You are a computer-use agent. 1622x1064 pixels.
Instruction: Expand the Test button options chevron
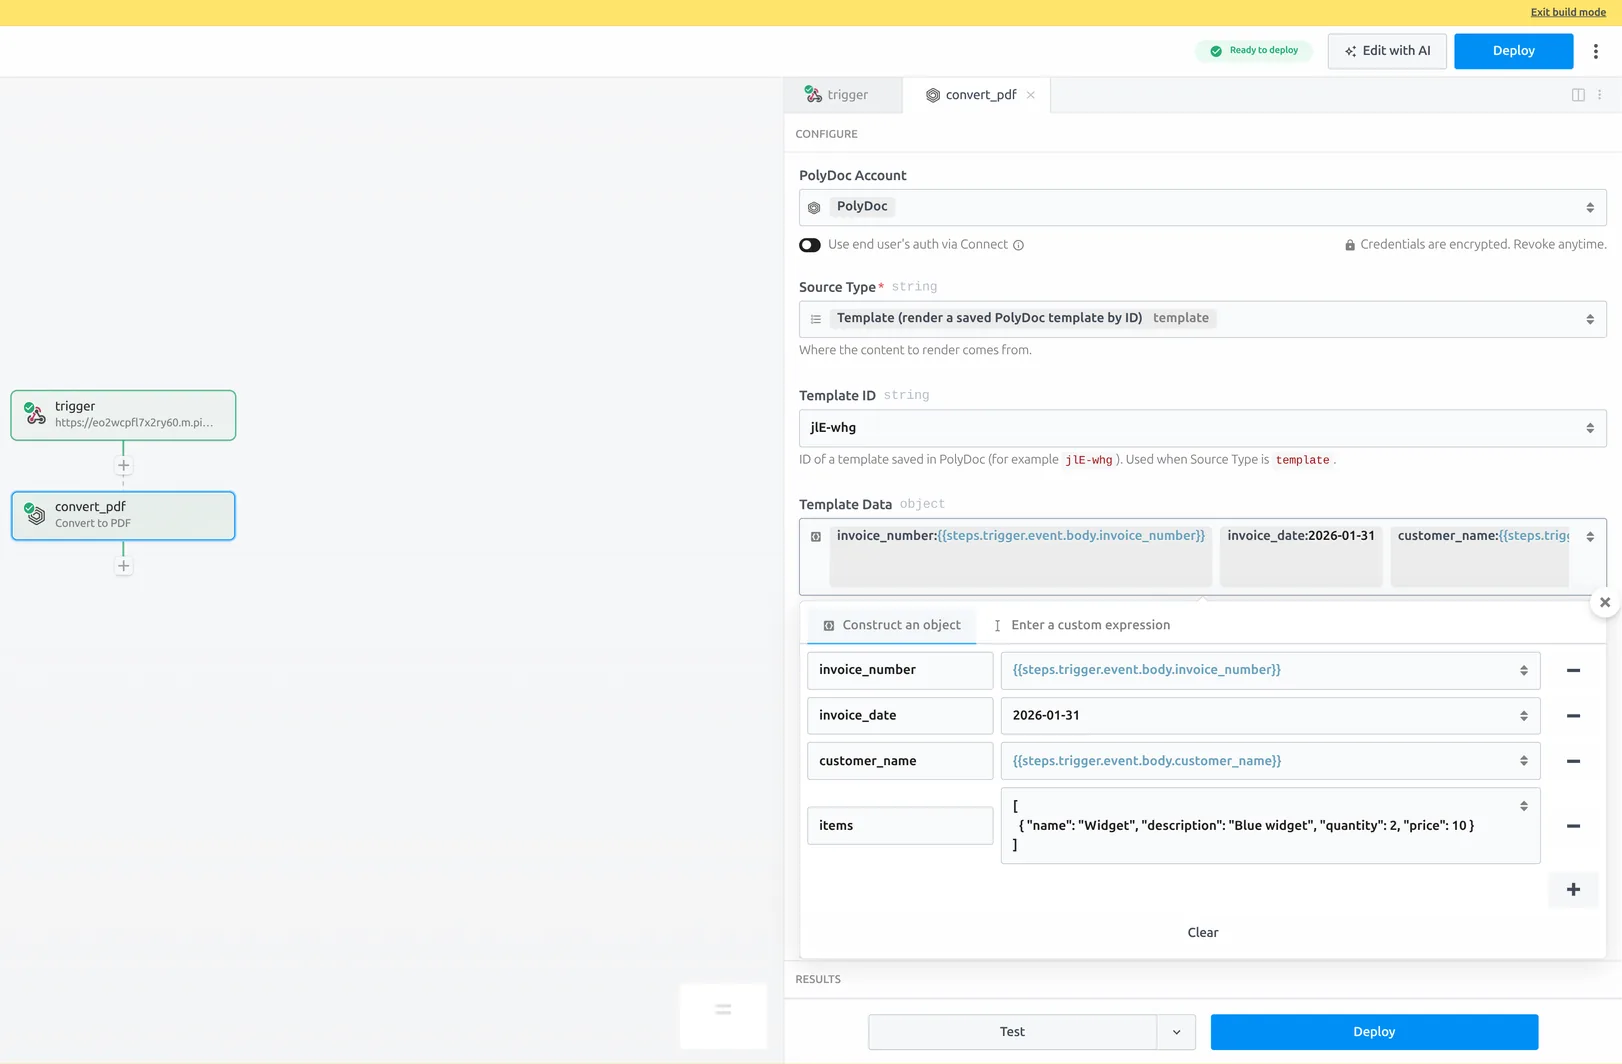1176,1032
